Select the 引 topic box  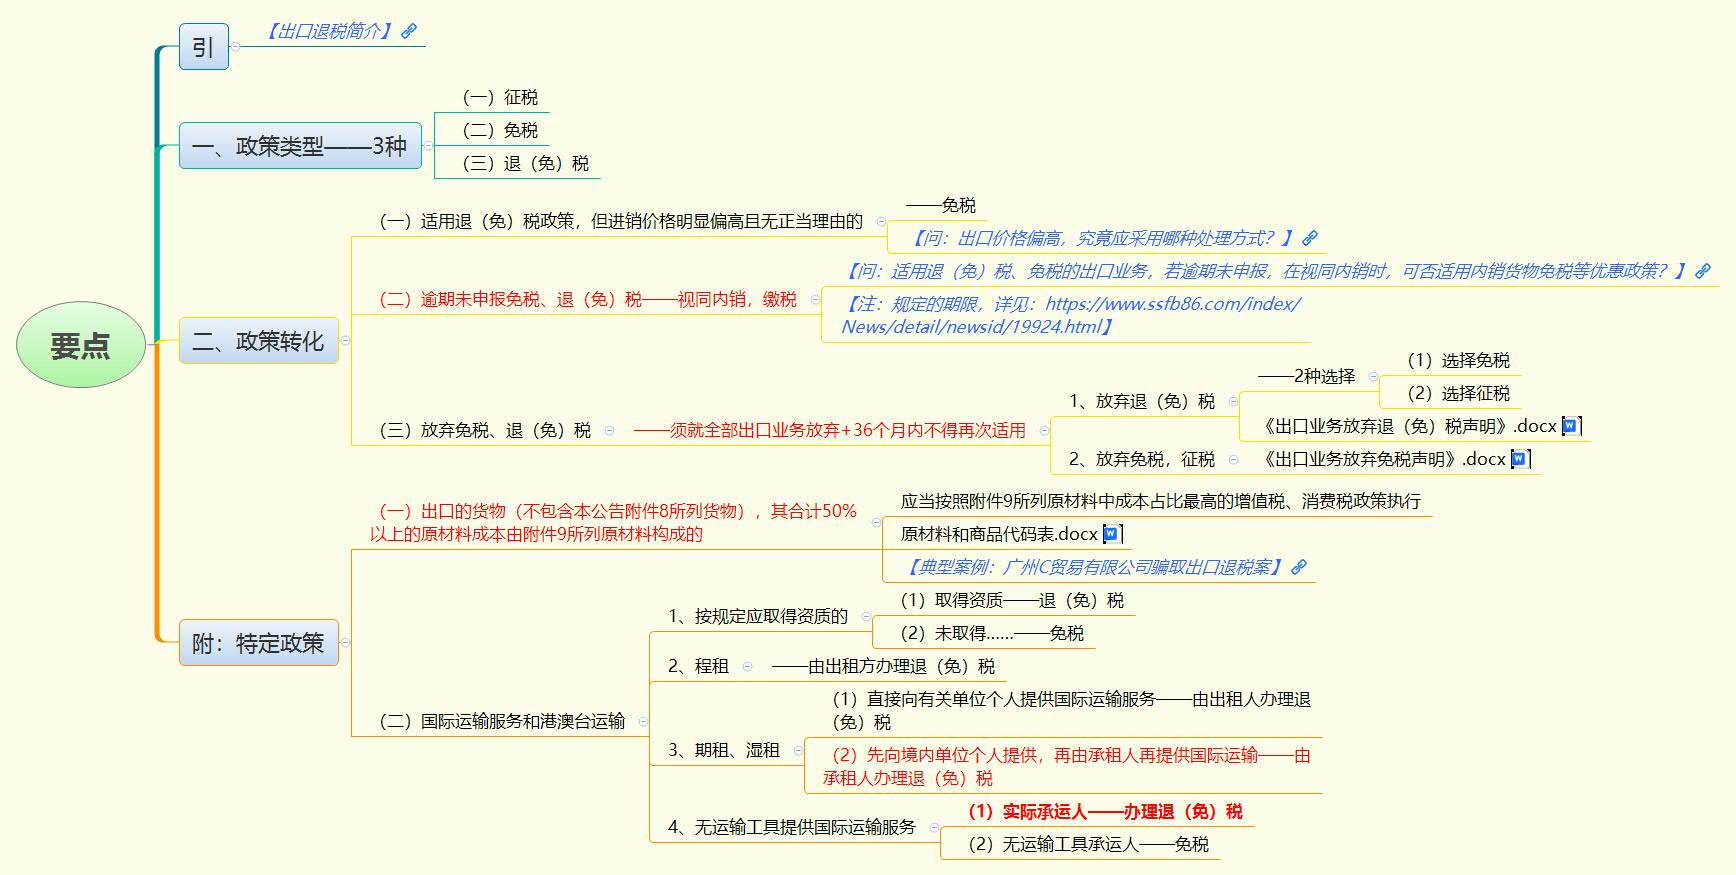204,47
